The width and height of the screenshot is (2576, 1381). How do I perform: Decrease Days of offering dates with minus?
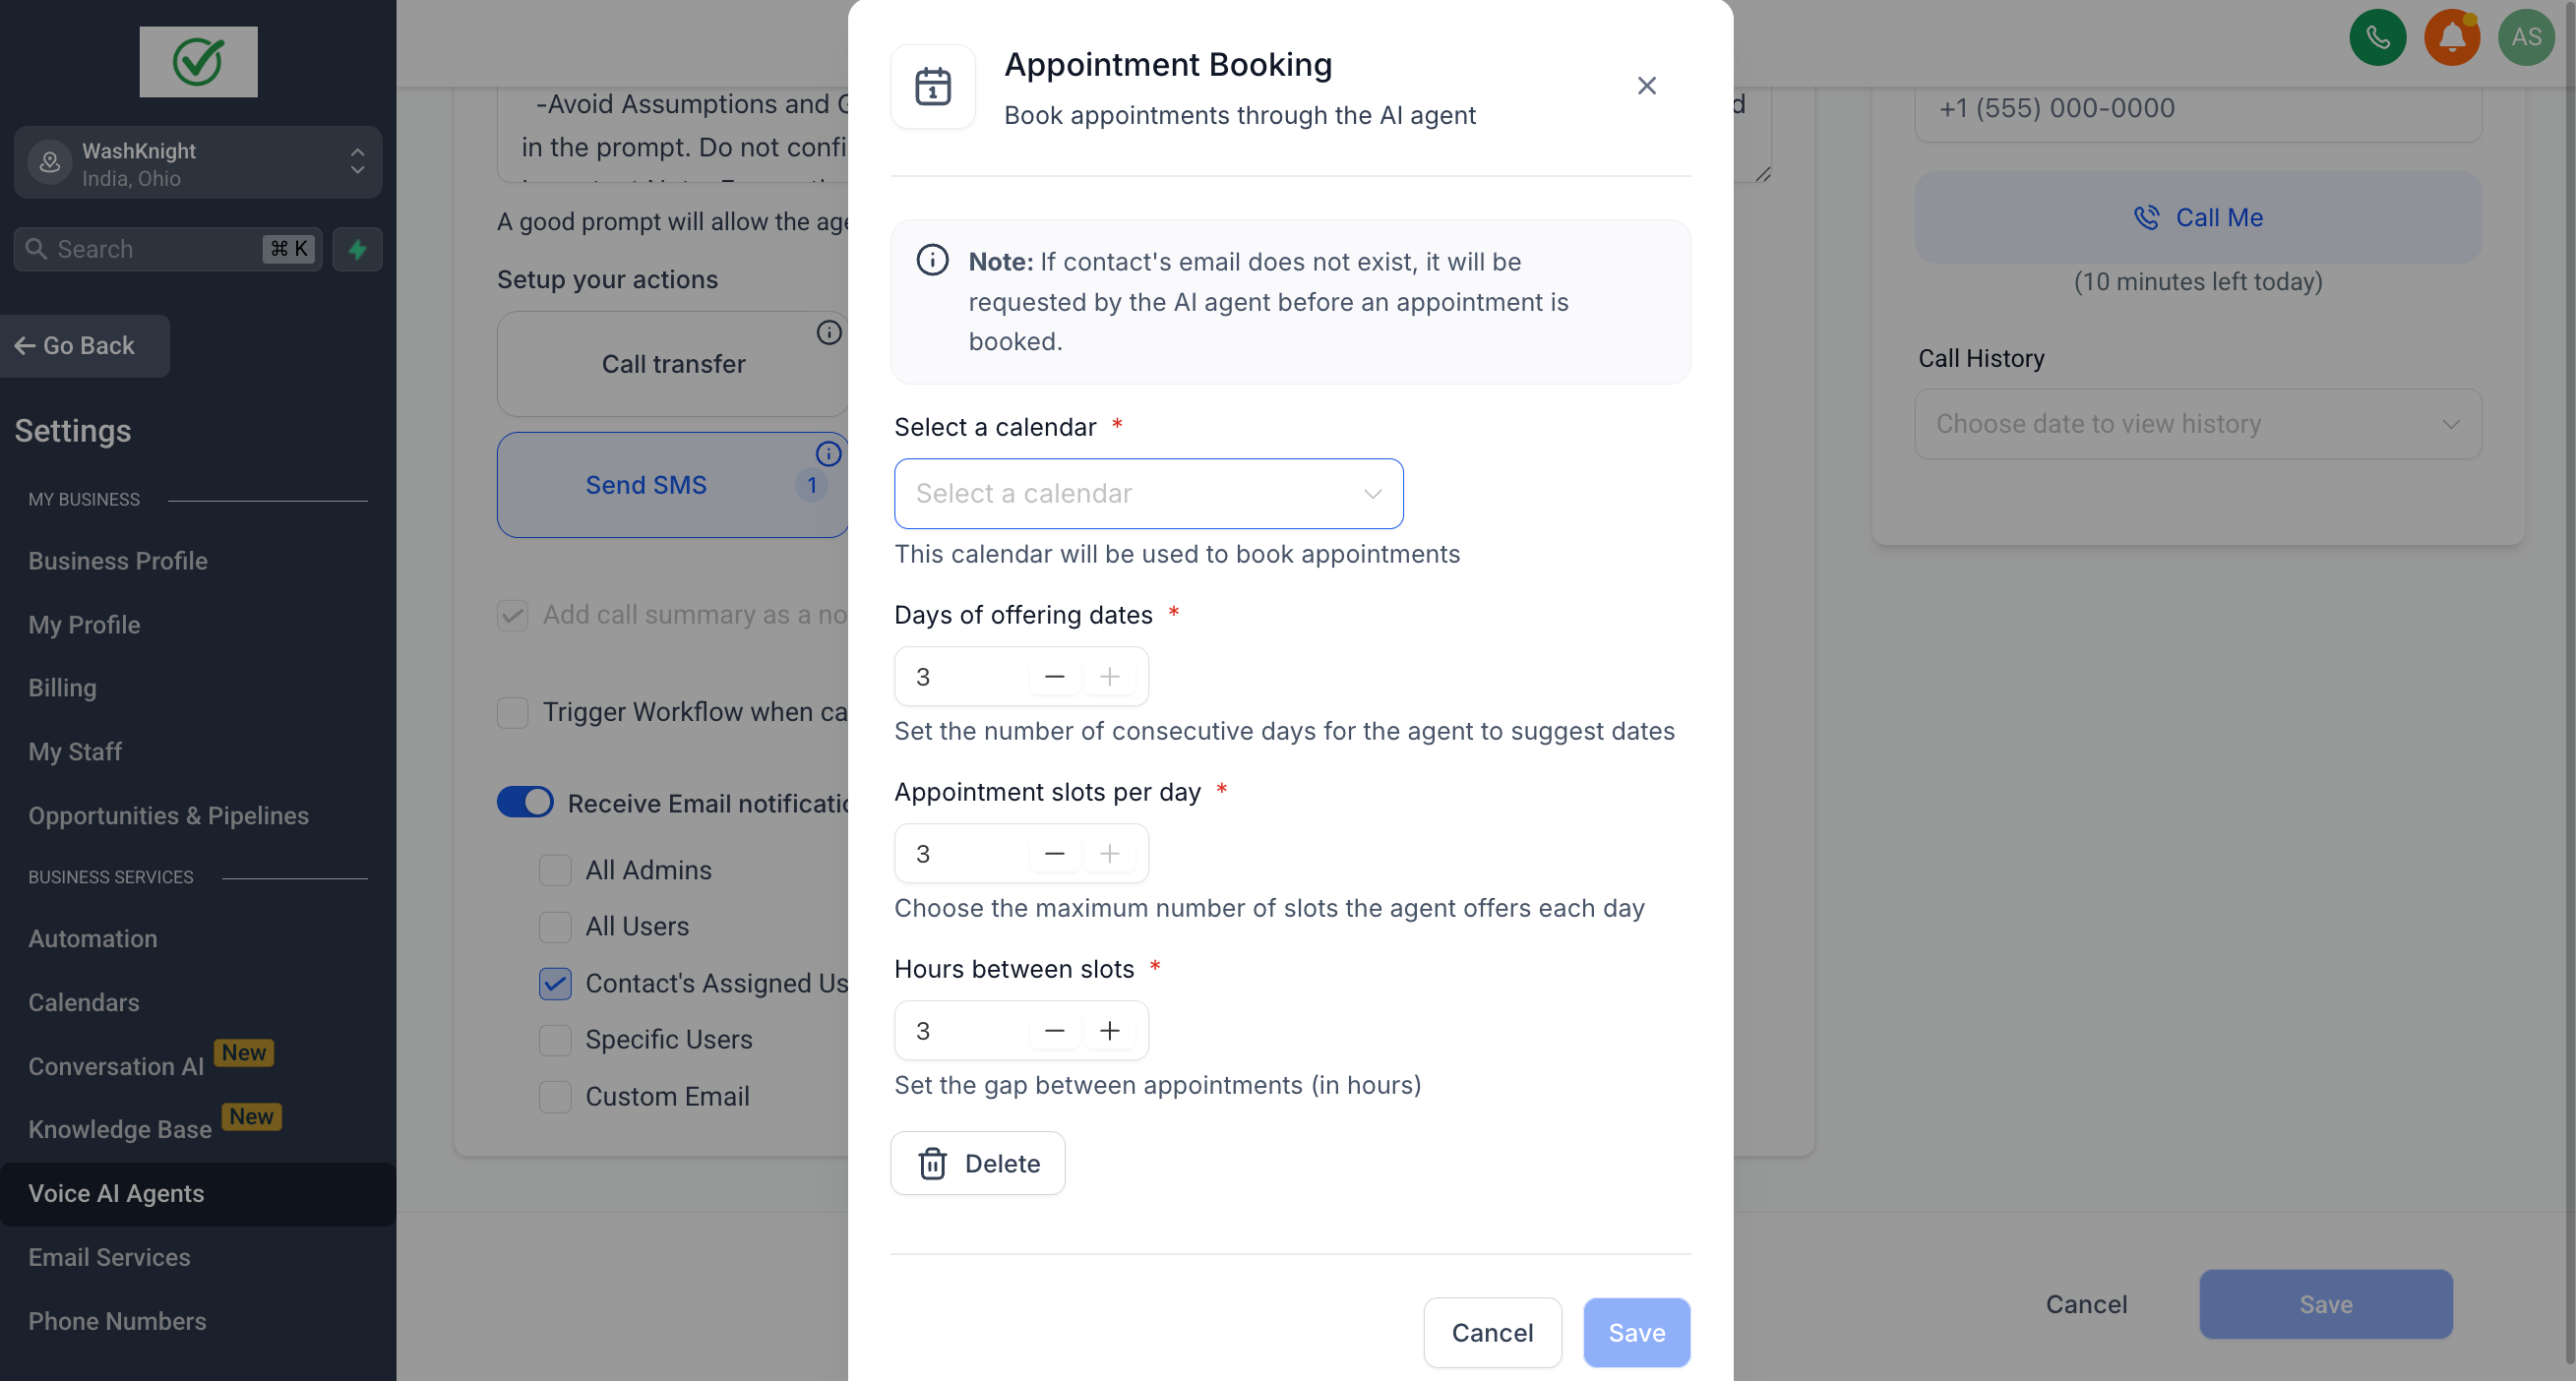[1054, 677]
